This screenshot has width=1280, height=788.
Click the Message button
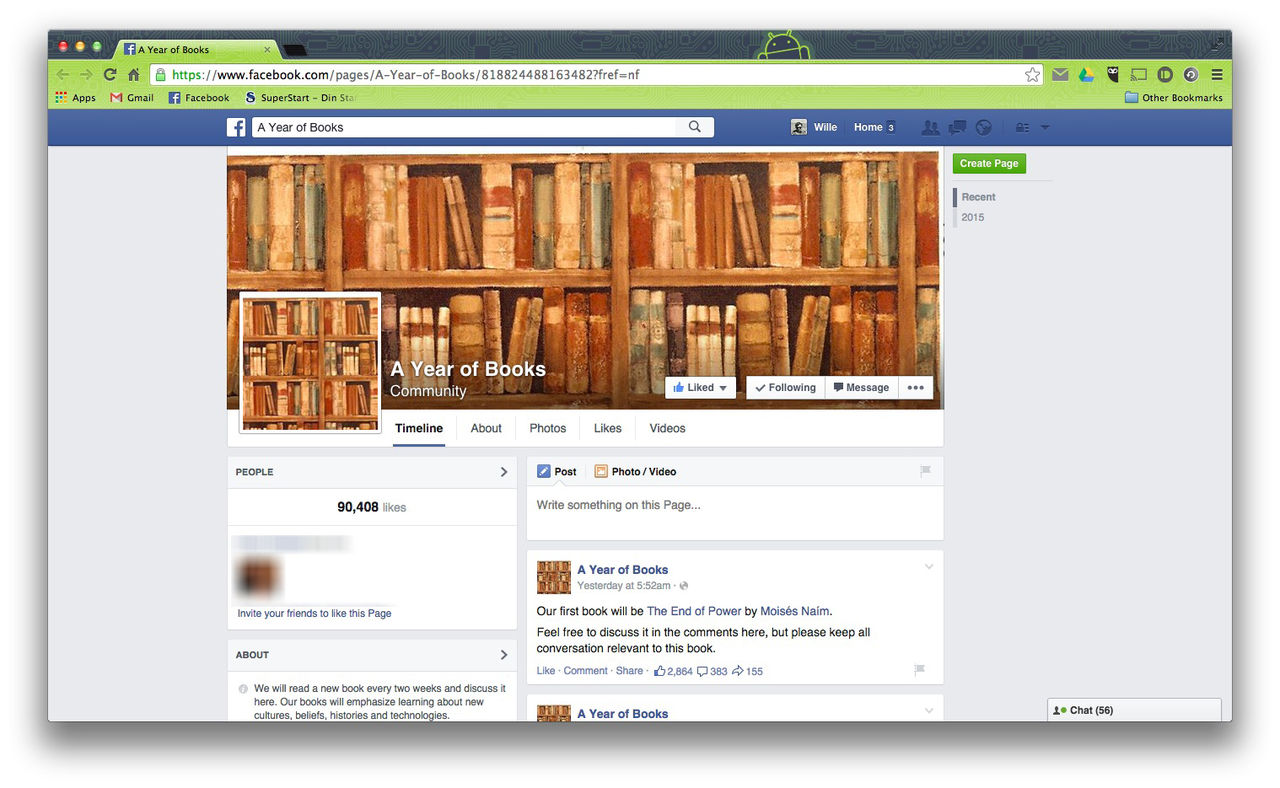coord(861,388)
